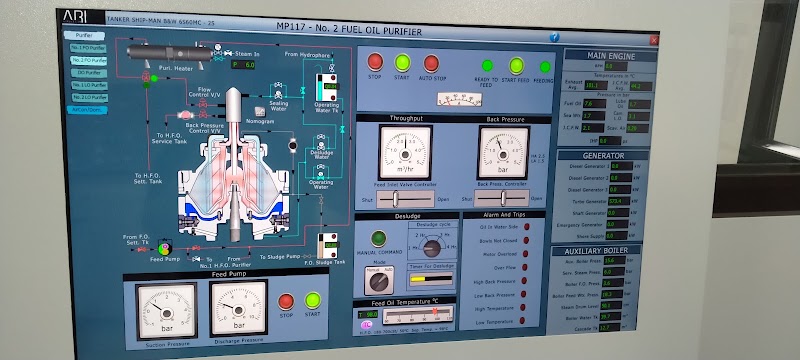The height and width of the screenshot is (360, 800).
Task: Open the Nomogram chart icon
Action: pos(260,112)
